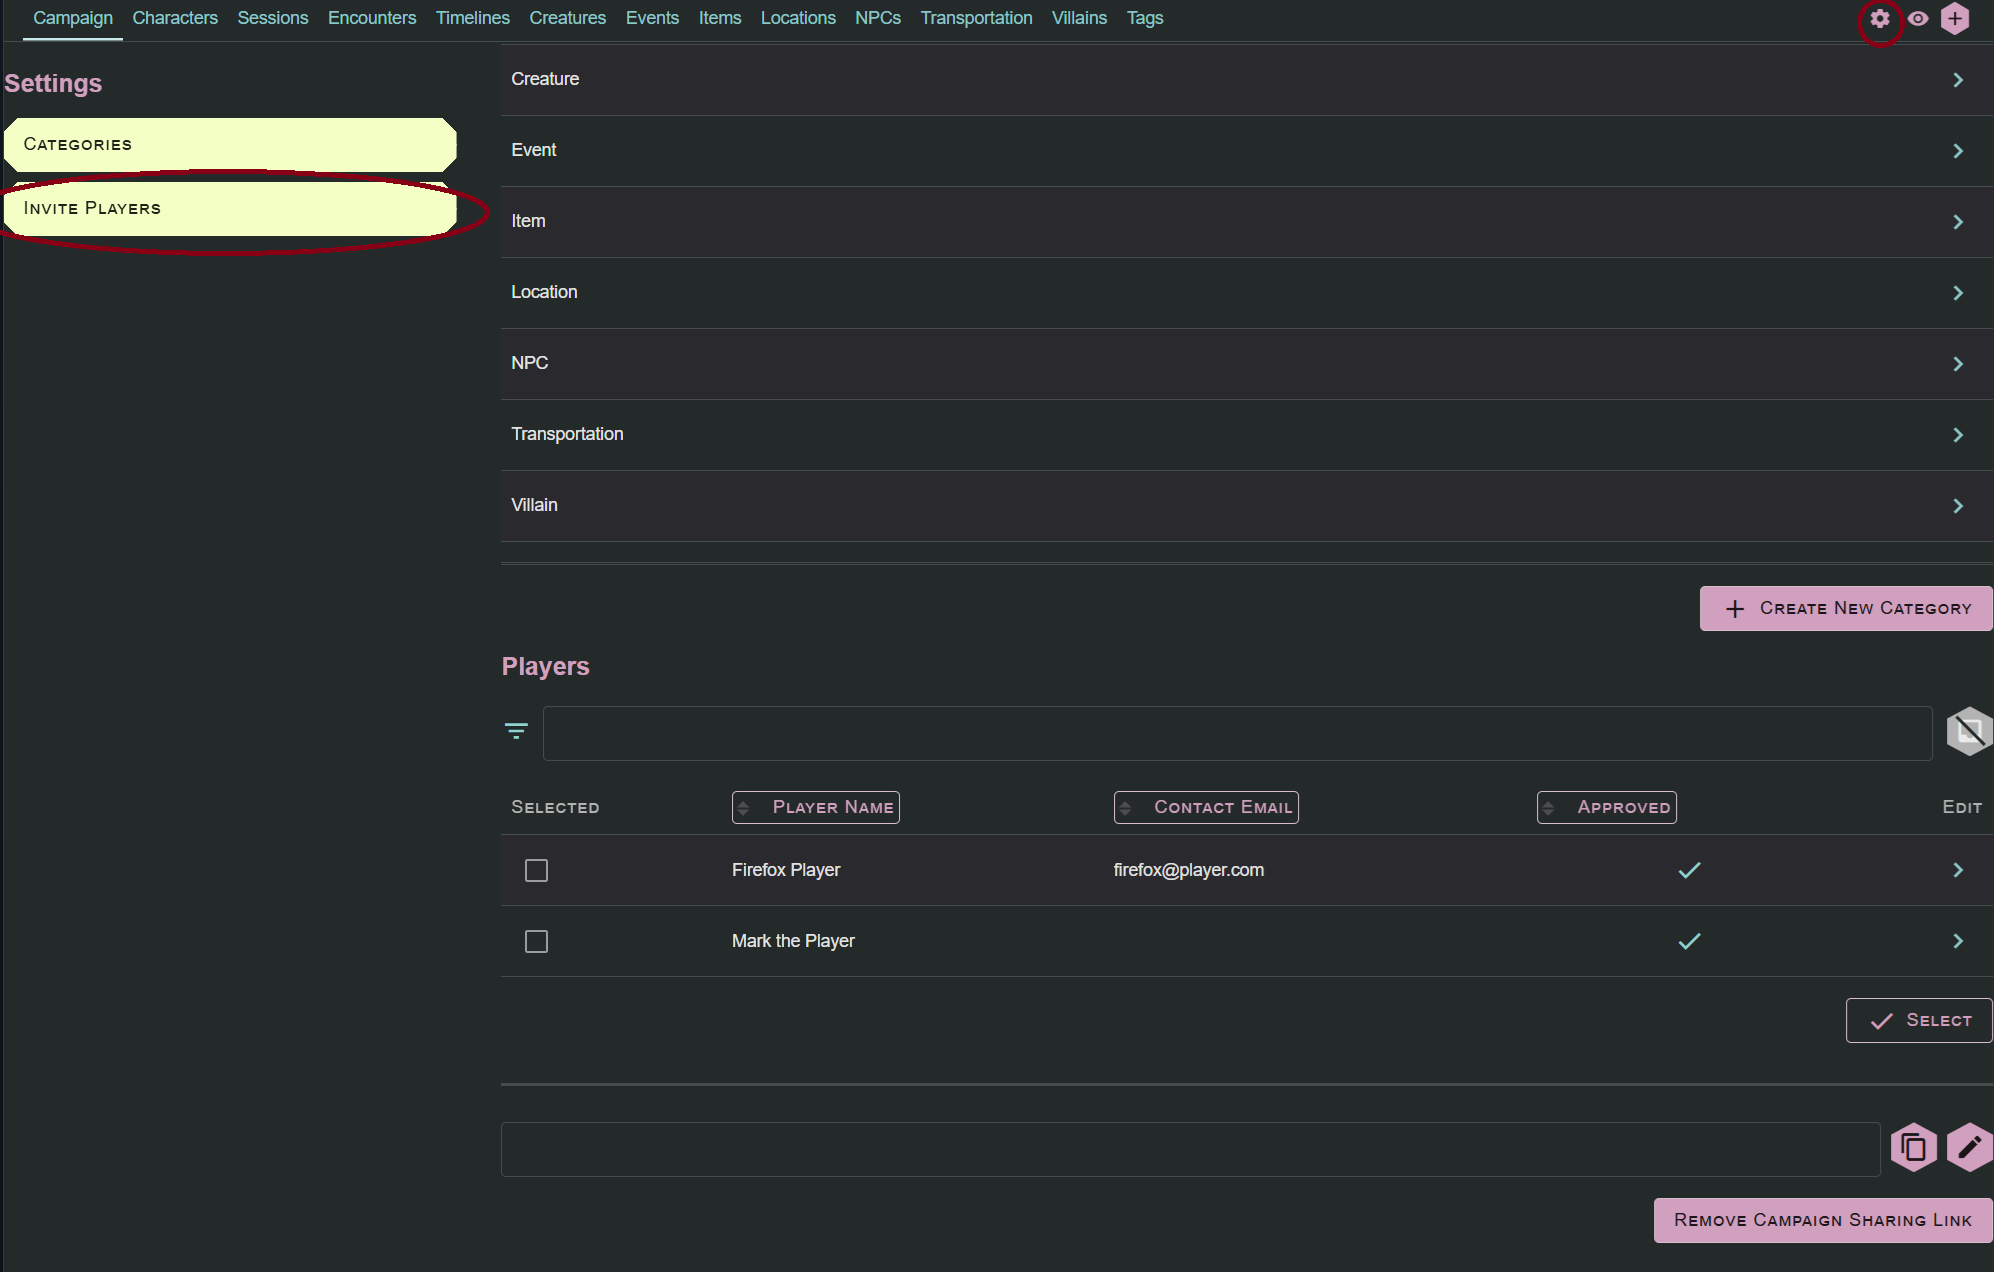Screen dimensions: 1994x1272
Task: Expand the Creature category row
Action: [x=1247, y=79]
